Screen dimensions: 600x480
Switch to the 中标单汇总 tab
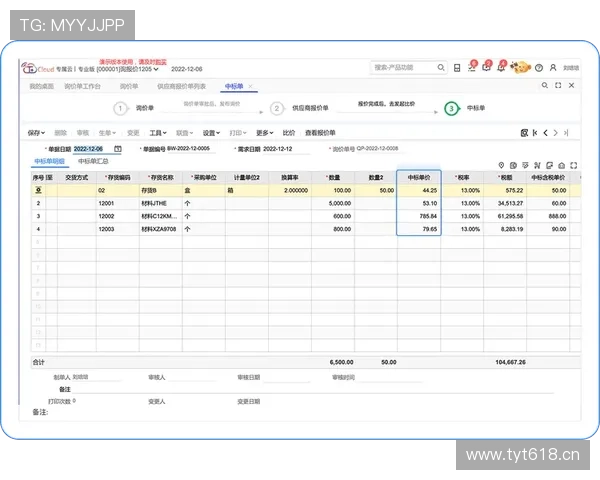tap(93, 160)
